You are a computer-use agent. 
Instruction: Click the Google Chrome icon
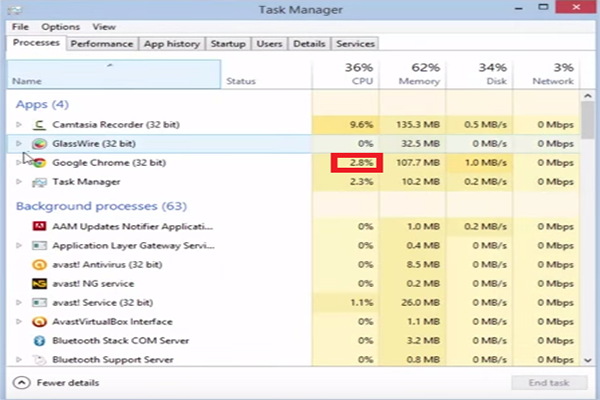pyautogui.click(x=39, y=163)
